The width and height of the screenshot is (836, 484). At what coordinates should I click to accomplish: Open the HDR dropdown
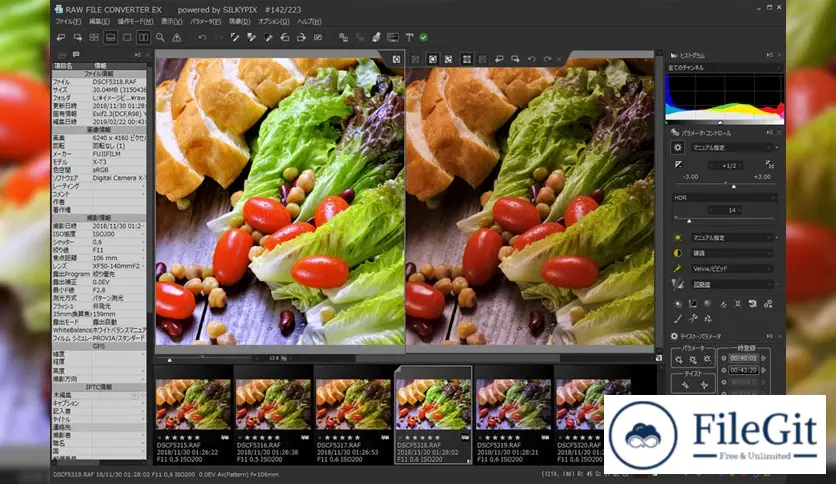point(724,198)
